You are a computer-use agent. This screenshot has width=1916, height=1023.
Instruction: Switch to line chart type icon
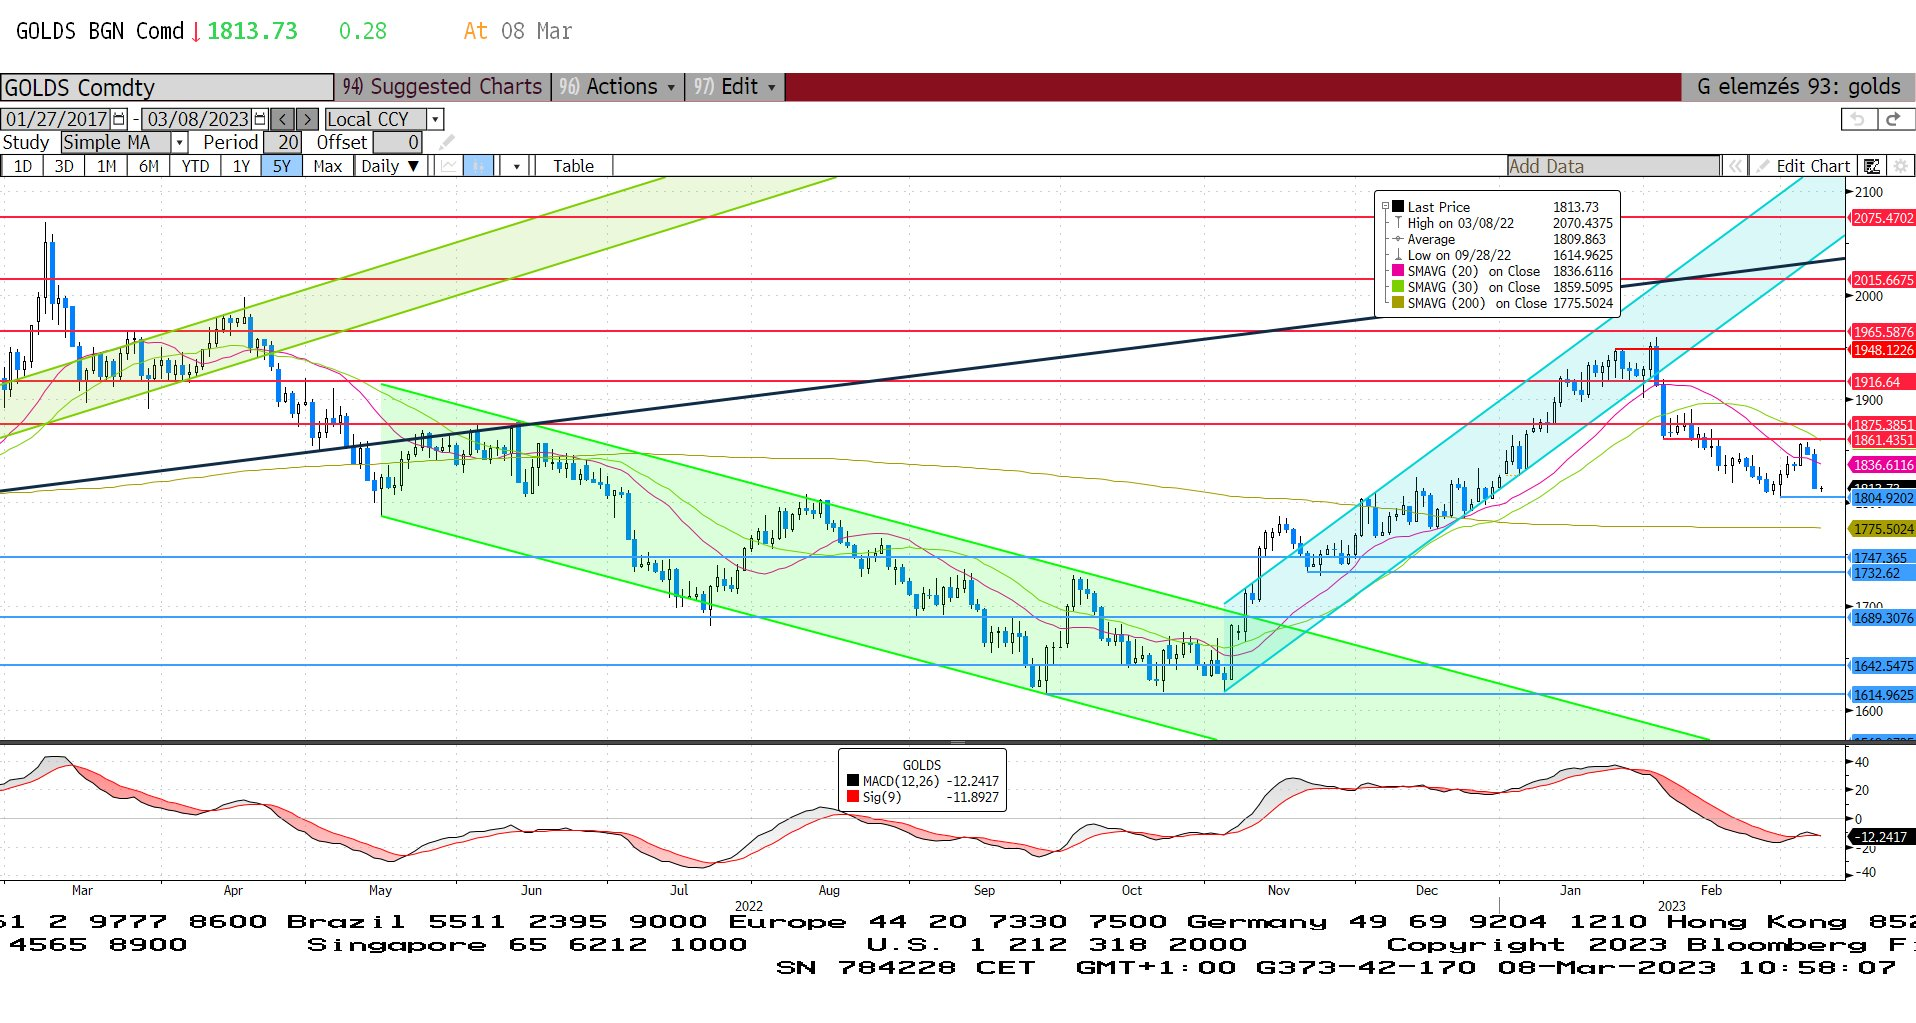pyautogui.click(x=449, y=166)
